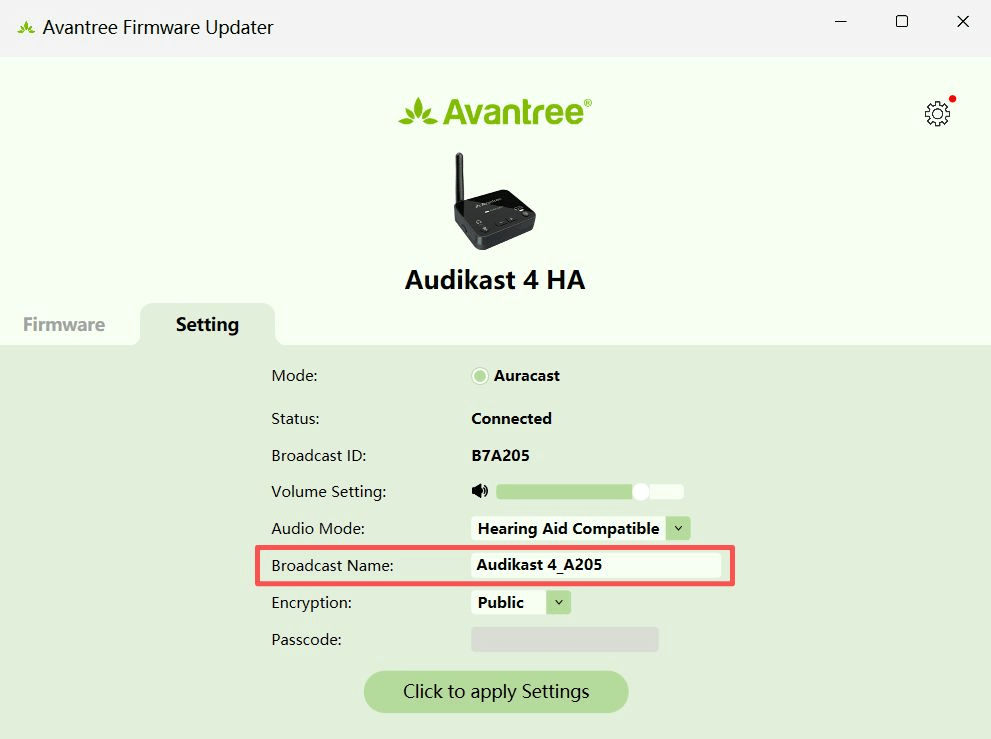
Task: Click the Audikast 4 HA heading
Action: (x=495, y=279)
